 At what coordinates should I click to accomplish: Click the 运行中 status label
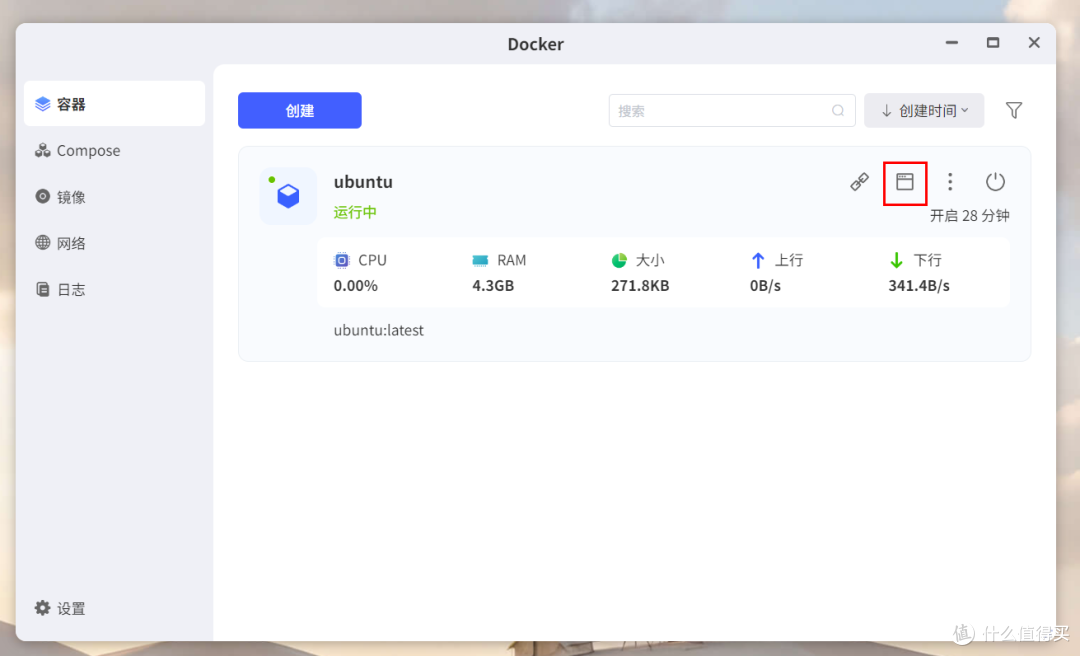click(355, 212)
